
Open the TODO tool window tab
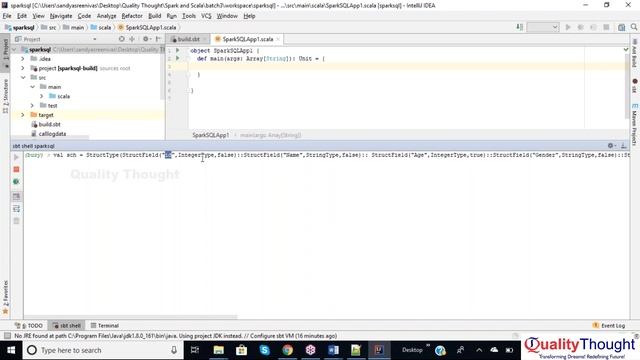(29, 325)
